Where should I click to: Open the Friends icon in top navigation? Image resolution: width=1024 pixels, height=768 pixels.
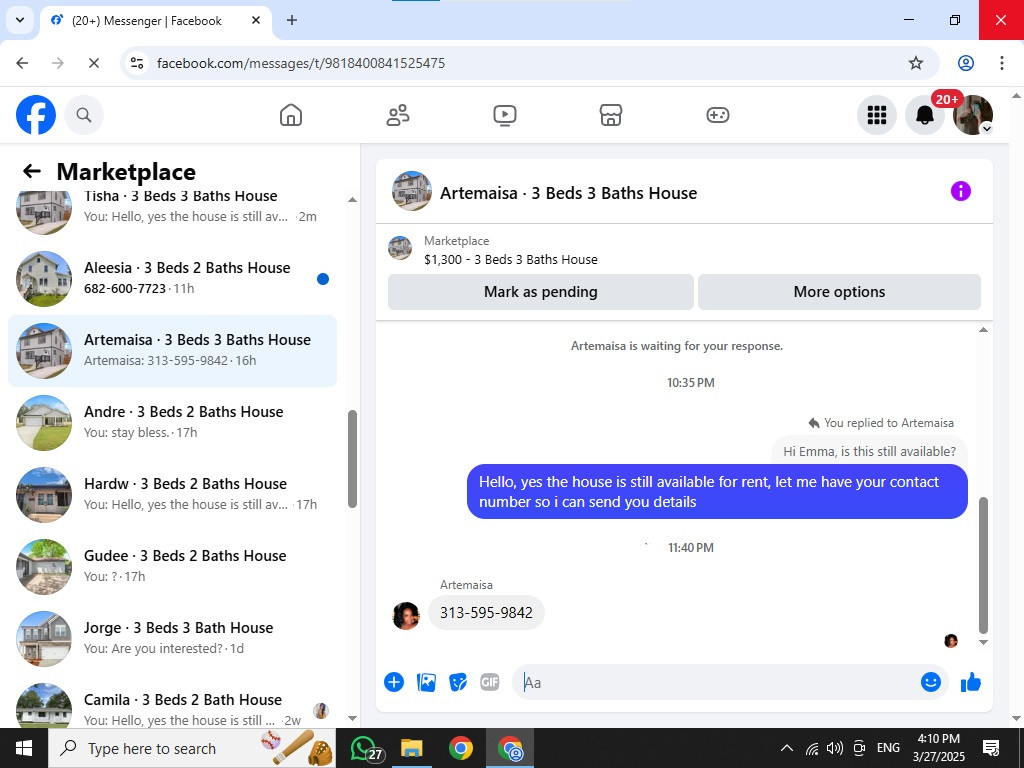coord(398,115)
